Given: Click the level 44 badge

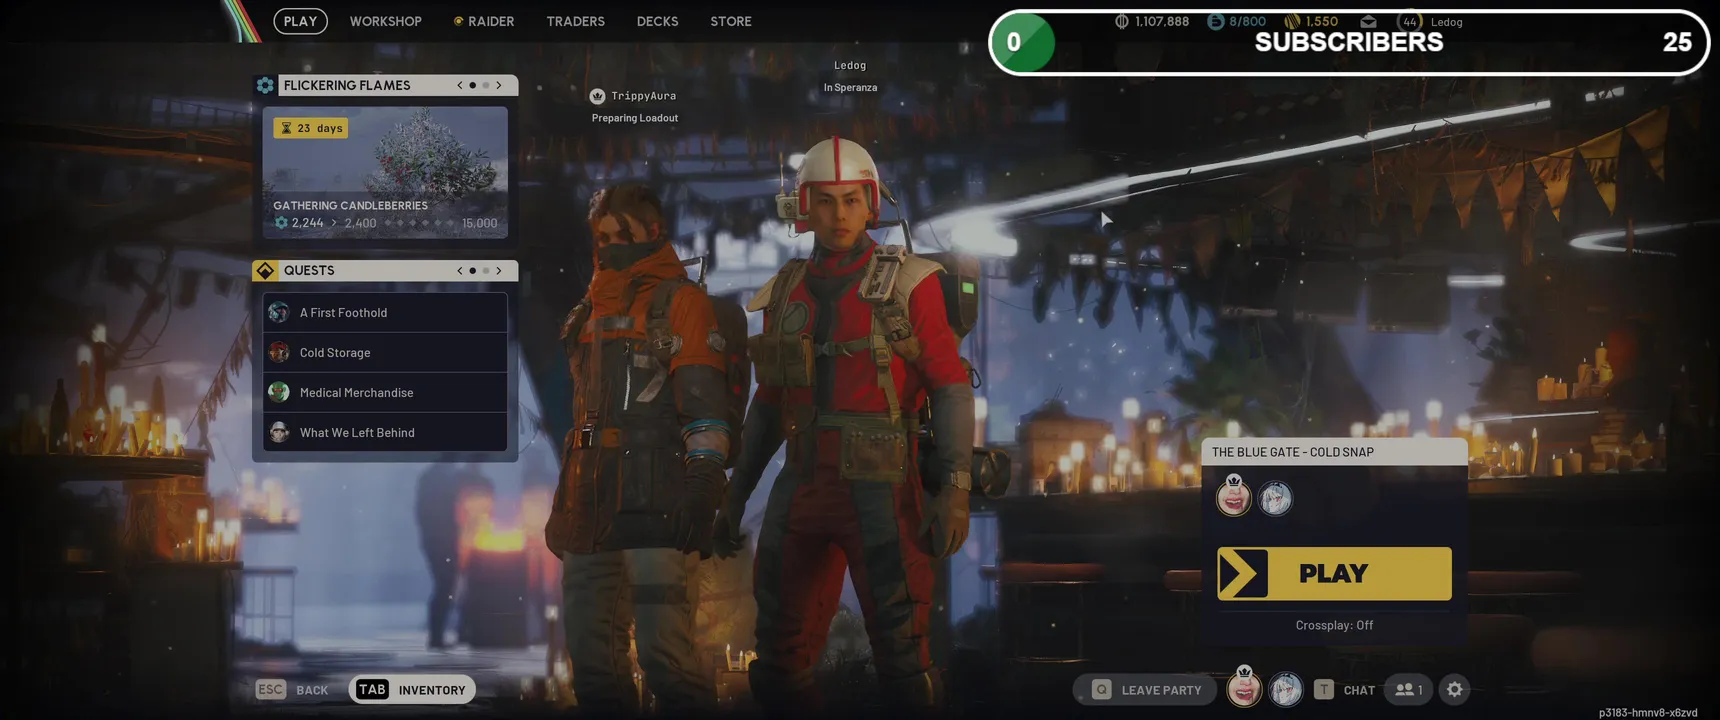Looking at the screenshot, I should [1410, 21].
